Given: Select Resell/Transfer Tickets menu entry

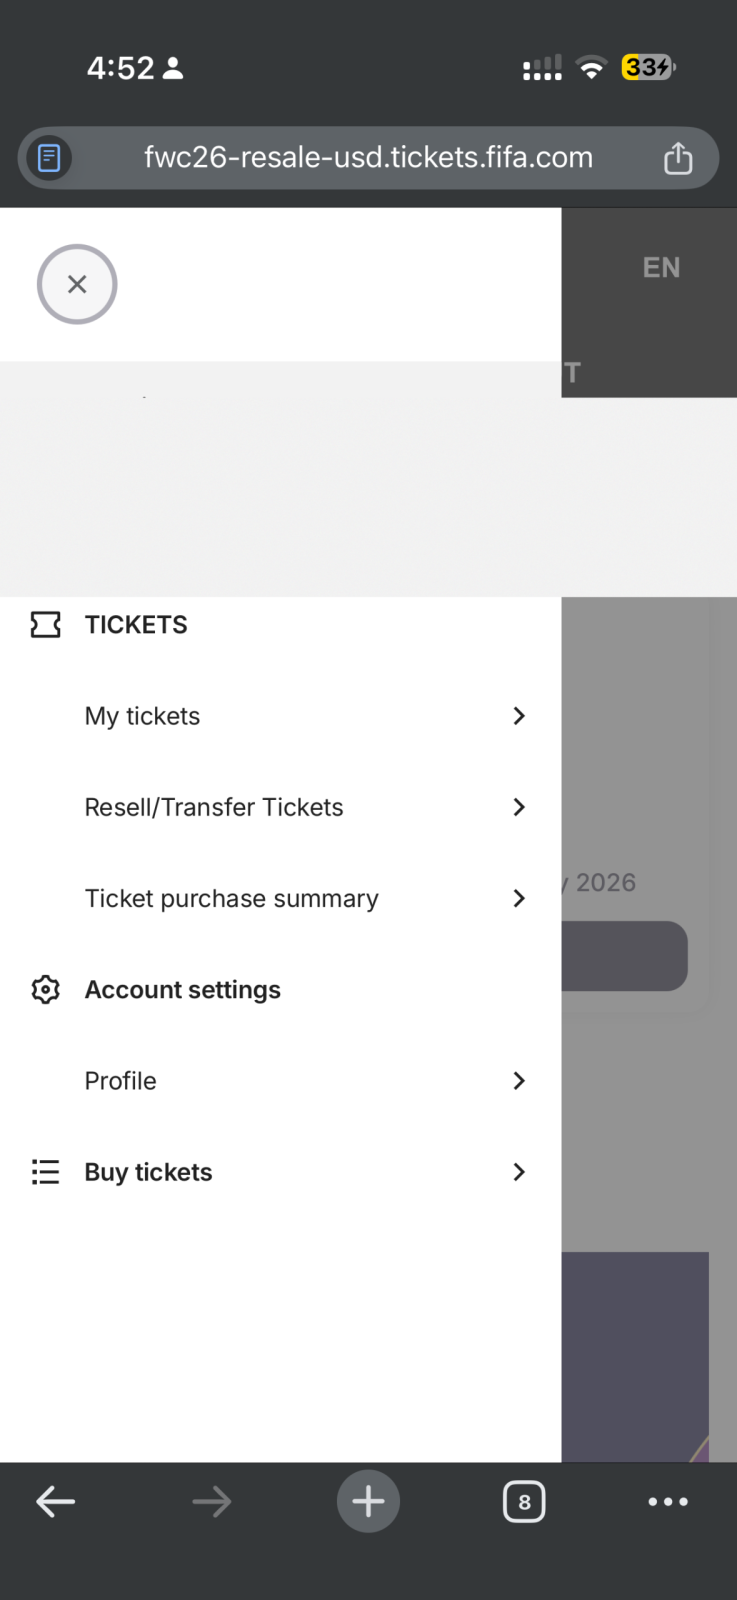Looking at the screenshot, I should click(x=214, y=807).
